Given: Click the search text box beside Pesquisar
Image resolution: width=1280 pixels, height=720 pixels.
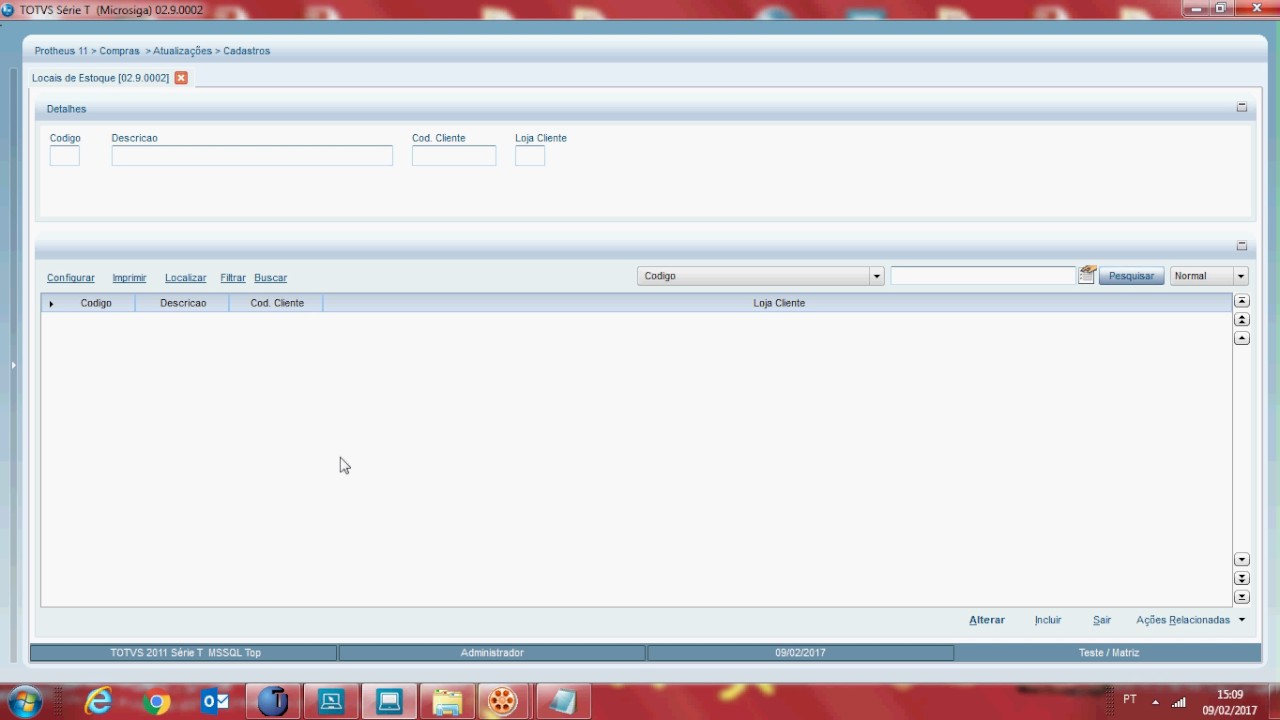Looking at the screenshot, I should tap(983, 276).
